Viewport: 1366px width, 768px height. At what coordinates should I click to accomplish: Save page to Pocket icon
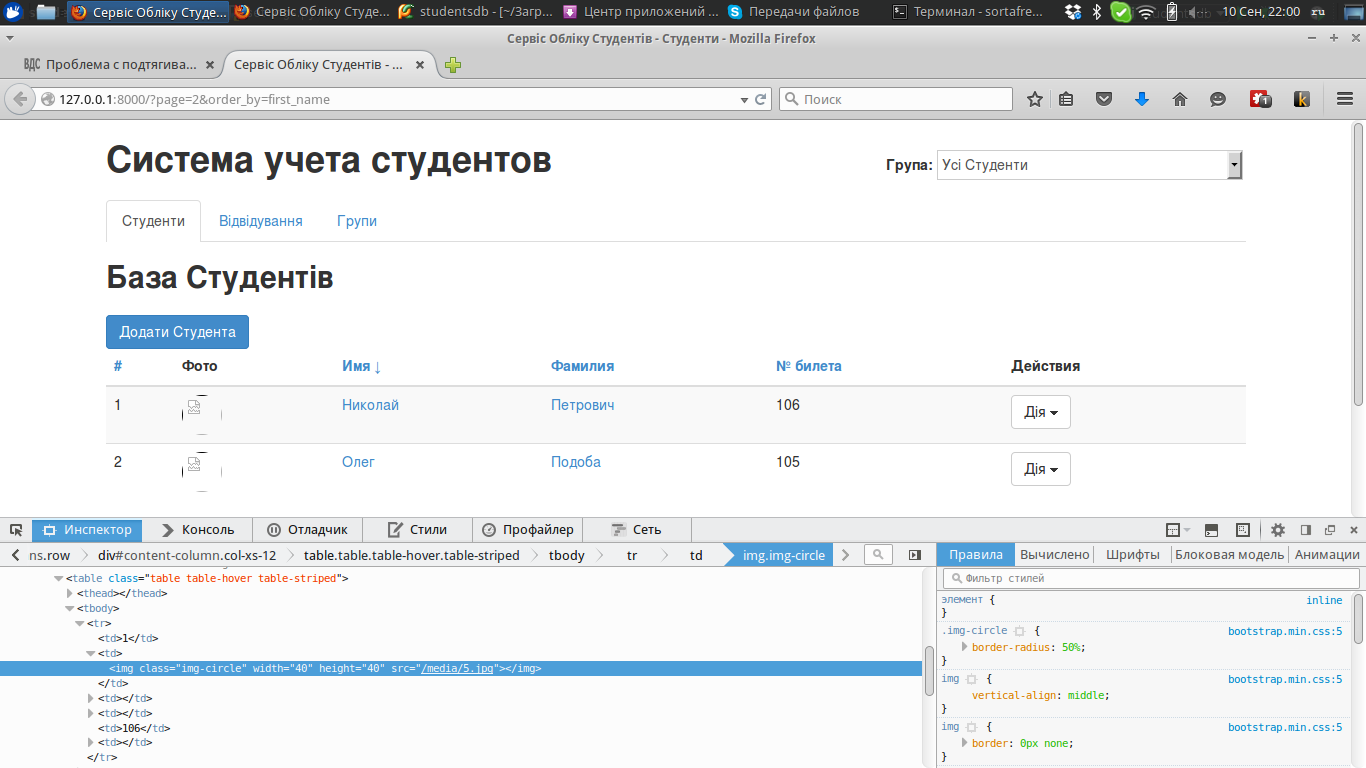pyautogui.click(x=1104, y=99)
